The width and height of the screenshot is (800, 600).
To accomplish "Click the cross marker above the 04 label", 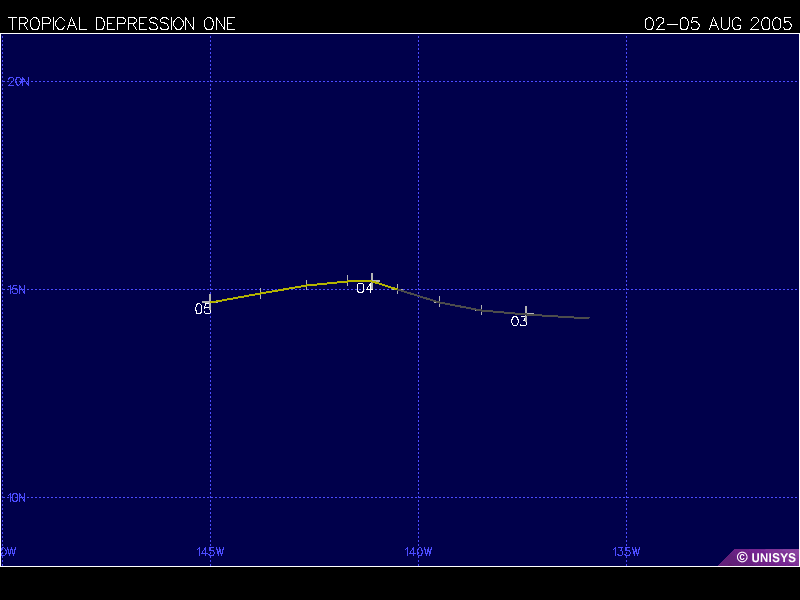I will click(x=372, y=280).
